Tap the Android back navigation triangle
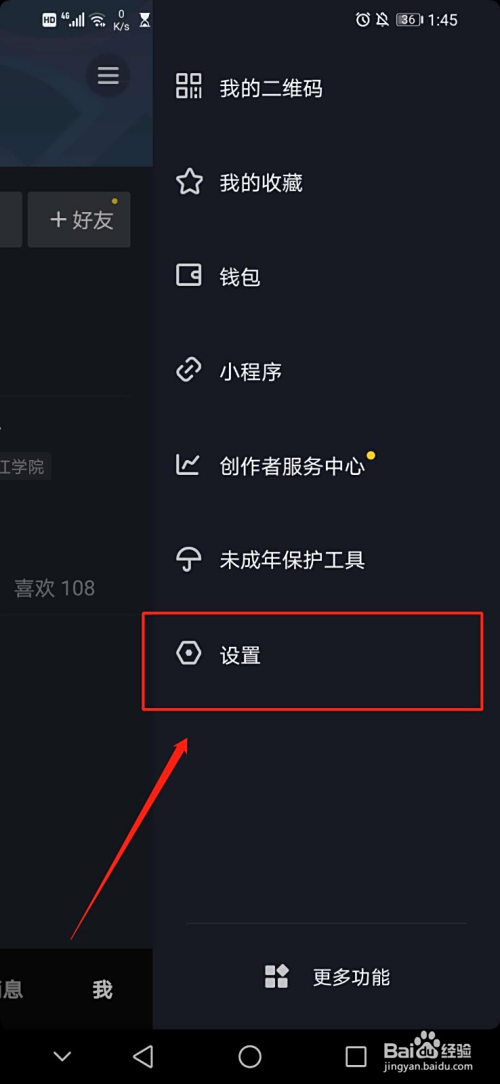 pyautogui.click(x=142, y=1056)
